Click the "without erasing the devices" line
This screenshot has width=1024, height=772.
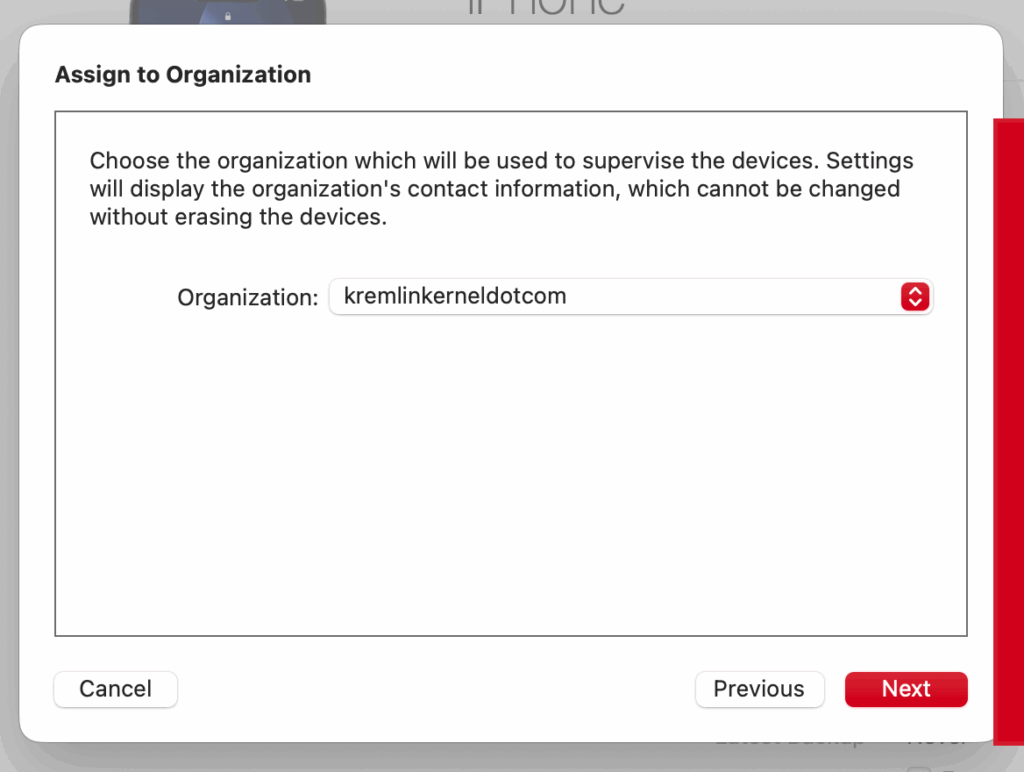point(237,217)
